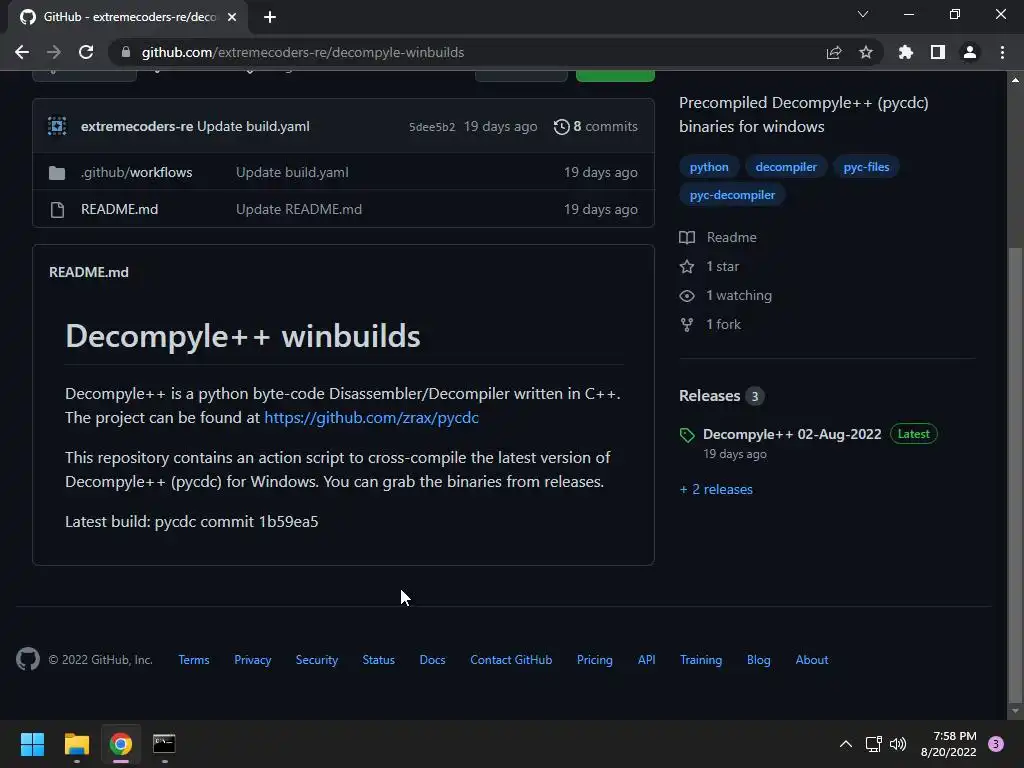This screenshot has width=1024, height=768.
Task: Click the eye icon beside watching
Action: [x=687, y=296]
